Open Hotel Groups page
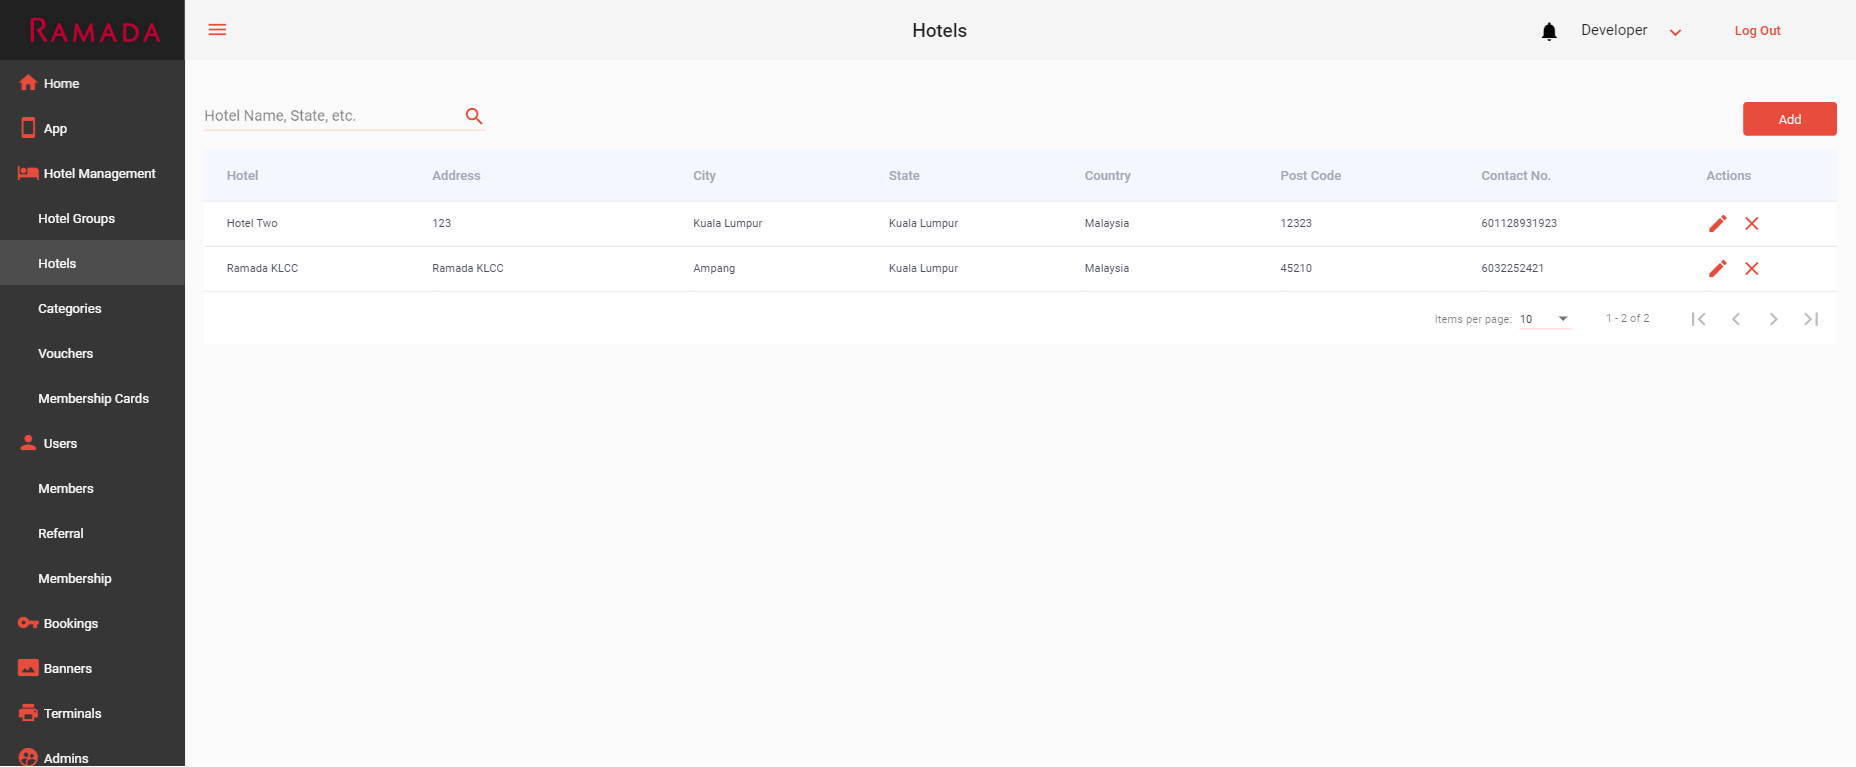The width and height of the screenshot is (1856, 767). pyautogui.click(x=92, y=218)
